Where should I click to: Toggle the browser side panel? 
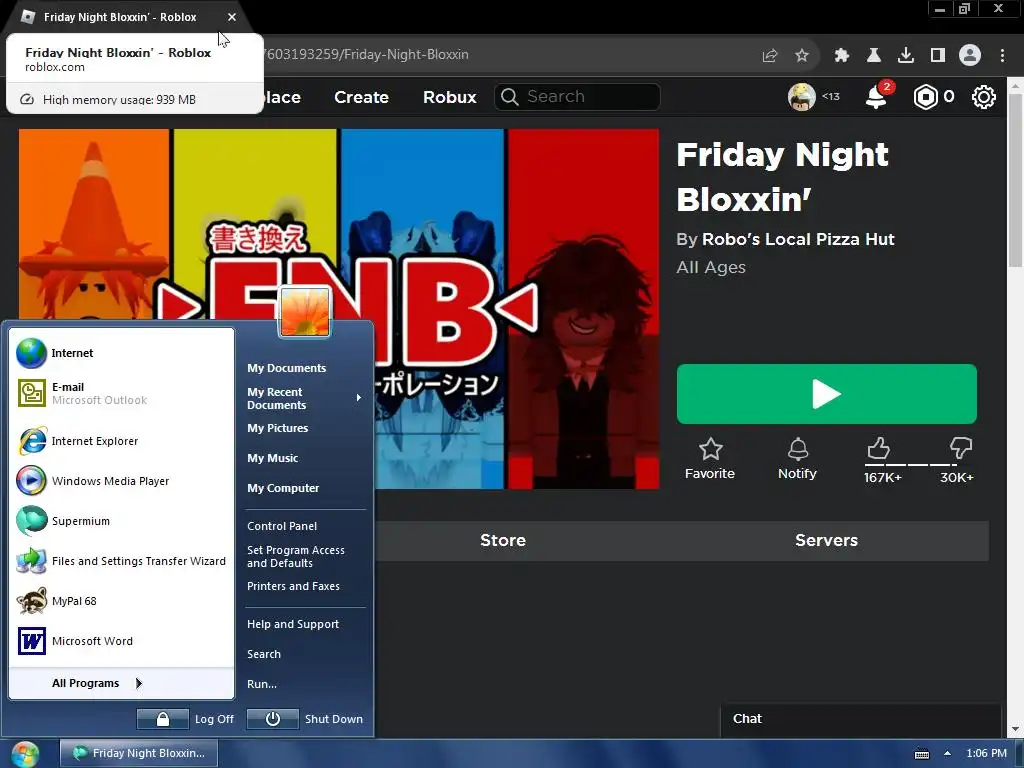tap(938, 56)
